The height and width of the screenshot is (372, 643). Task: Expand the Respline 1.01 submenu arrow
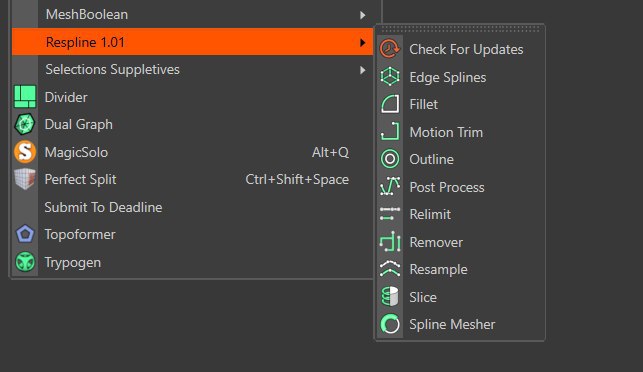(363, 42)
